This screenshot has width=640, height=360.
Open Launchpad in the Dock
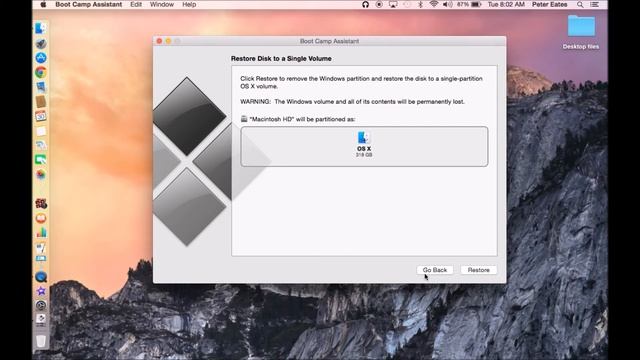pos(41,43)
